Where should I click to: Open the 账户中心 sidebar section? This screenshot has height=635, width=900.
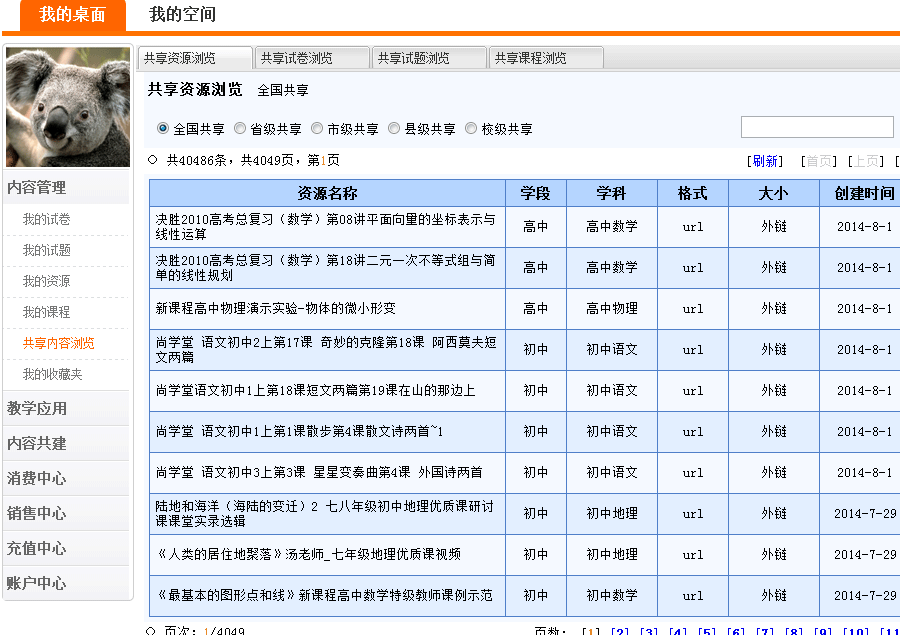pos(37,583)
